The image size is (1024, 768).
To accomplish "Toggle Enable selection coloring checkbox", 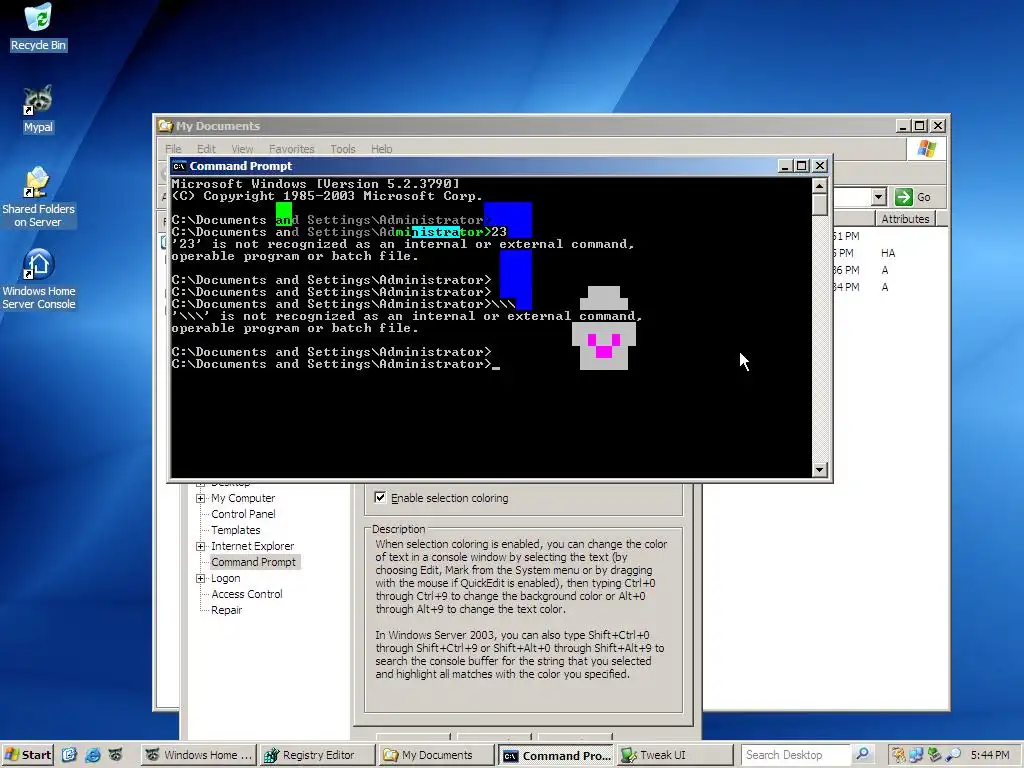I will click(x=380, y=498).
